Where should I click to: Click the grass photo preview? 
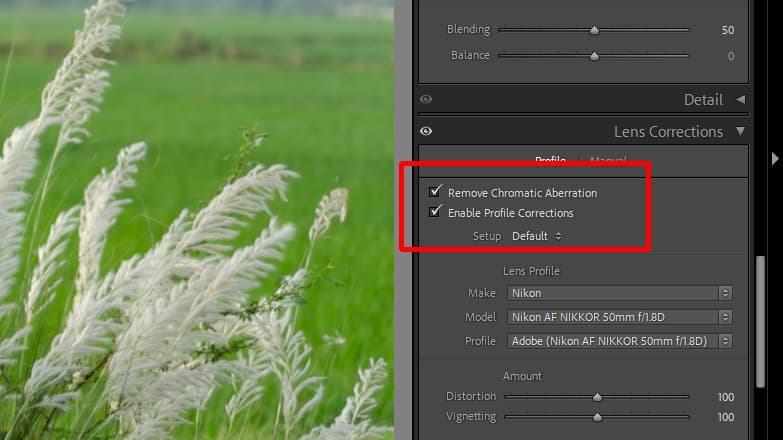[x=197, y=220]
